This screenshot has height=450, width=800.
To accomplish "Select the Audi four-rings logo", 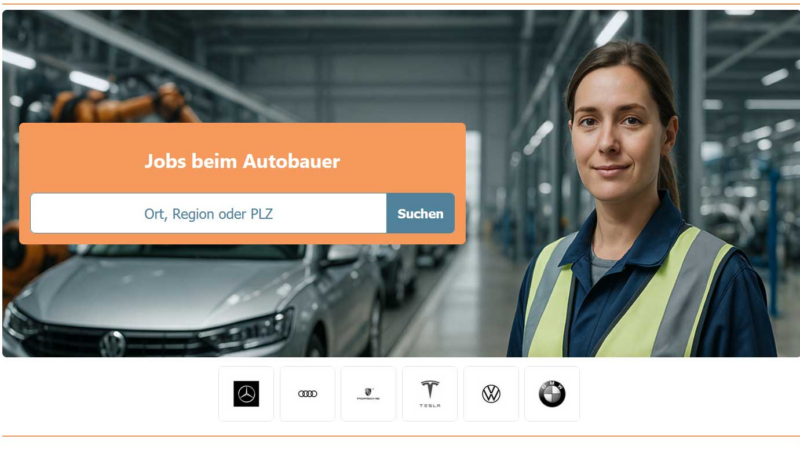I will (308, 394).
